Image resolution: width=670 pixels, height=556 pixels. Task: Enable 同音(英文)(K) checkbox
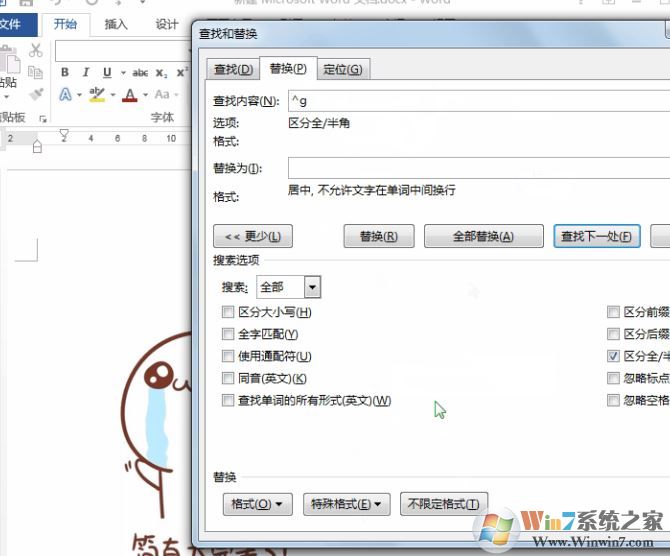tap(228, 378)
